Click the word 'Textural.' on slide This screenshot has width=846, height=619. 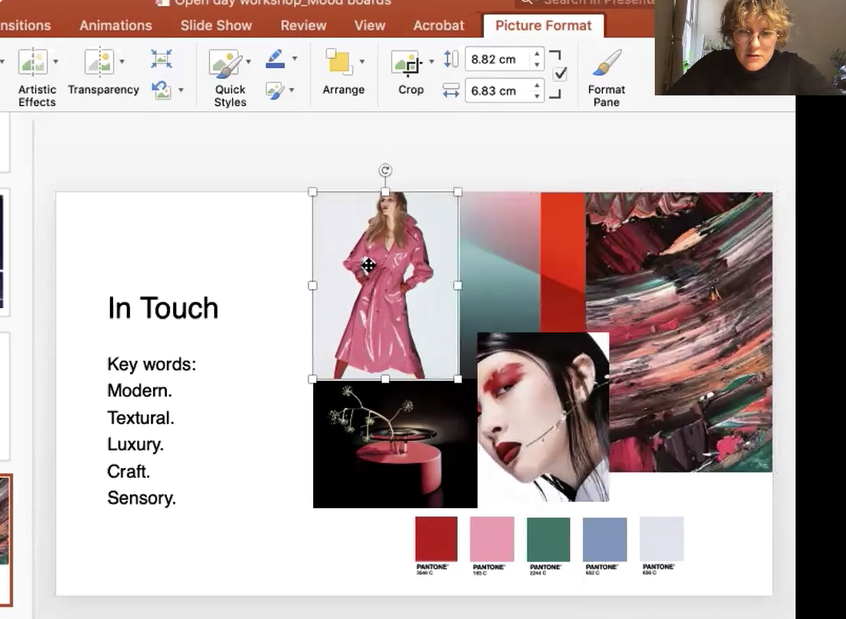141,418
